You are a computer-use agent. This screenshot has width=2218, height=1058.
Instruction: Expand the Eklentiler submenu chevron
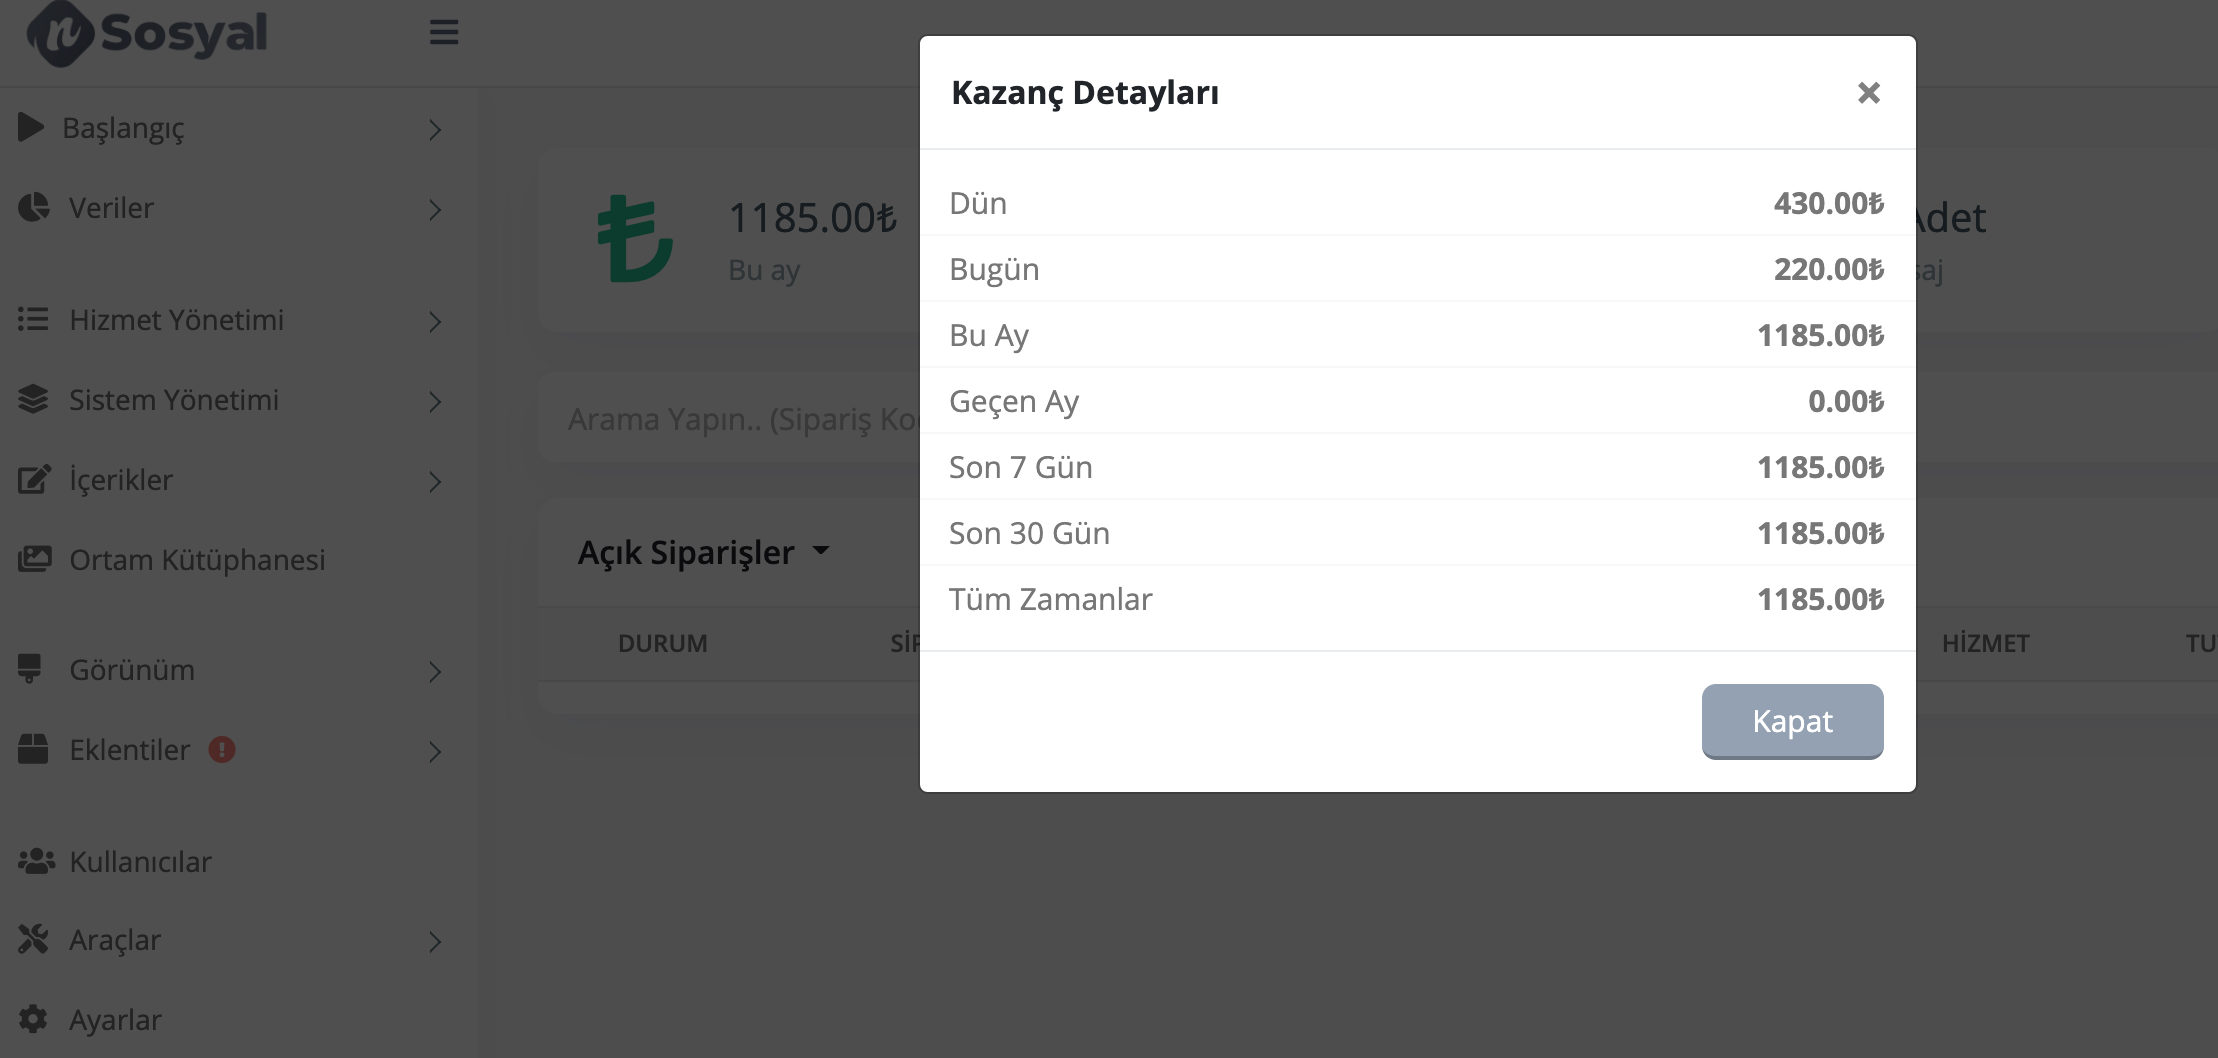click(435, 751)
